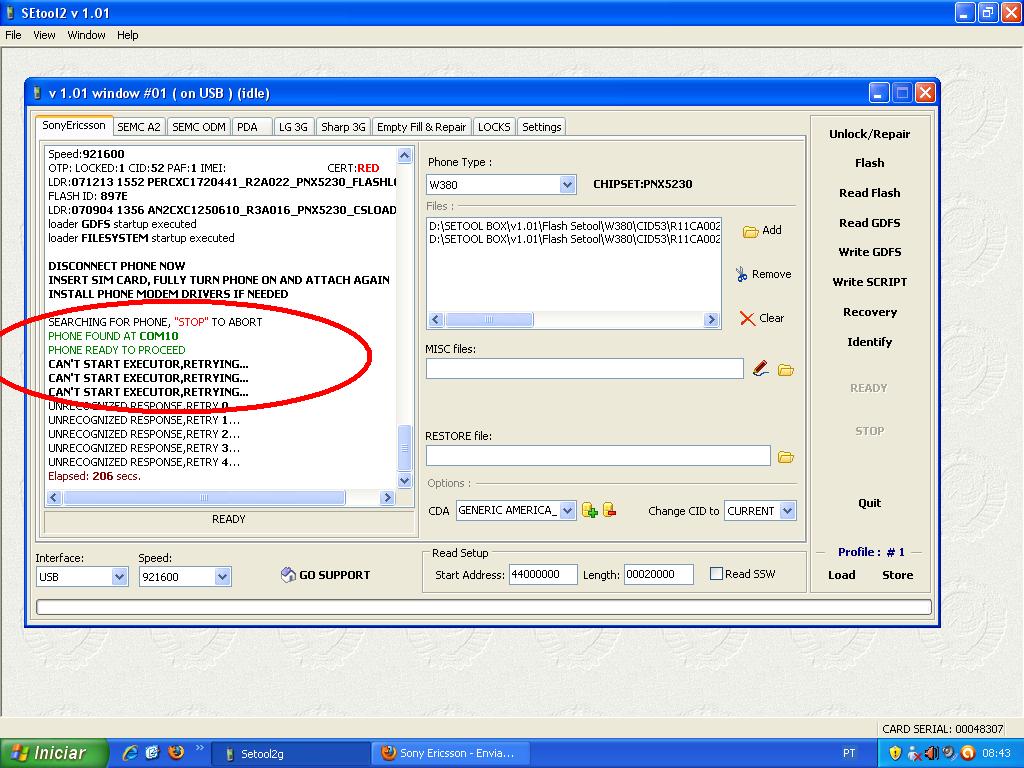Image resolution: width=1024 pixels, height=768 pixels.
Task: Click the RESTORE file text field
Action: [x=598, y=456]
